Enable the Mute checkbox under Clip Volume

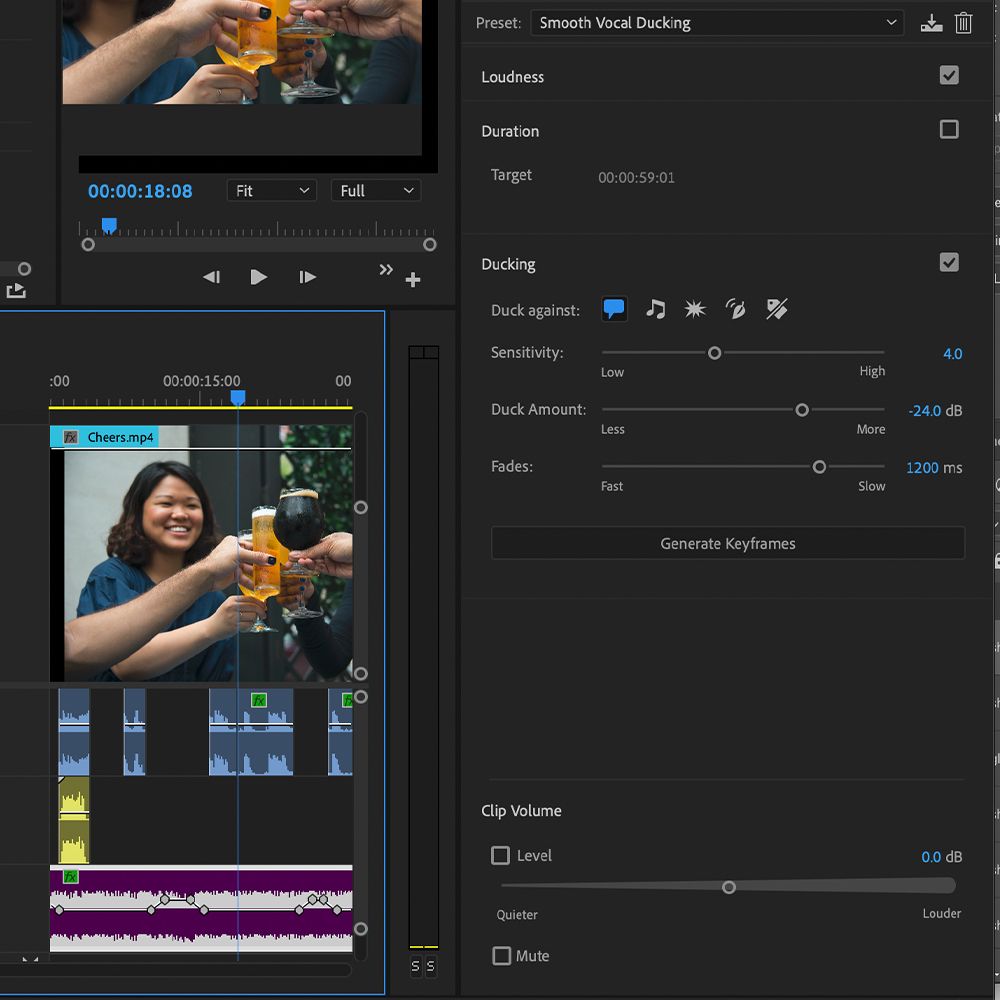click(501, 956)
